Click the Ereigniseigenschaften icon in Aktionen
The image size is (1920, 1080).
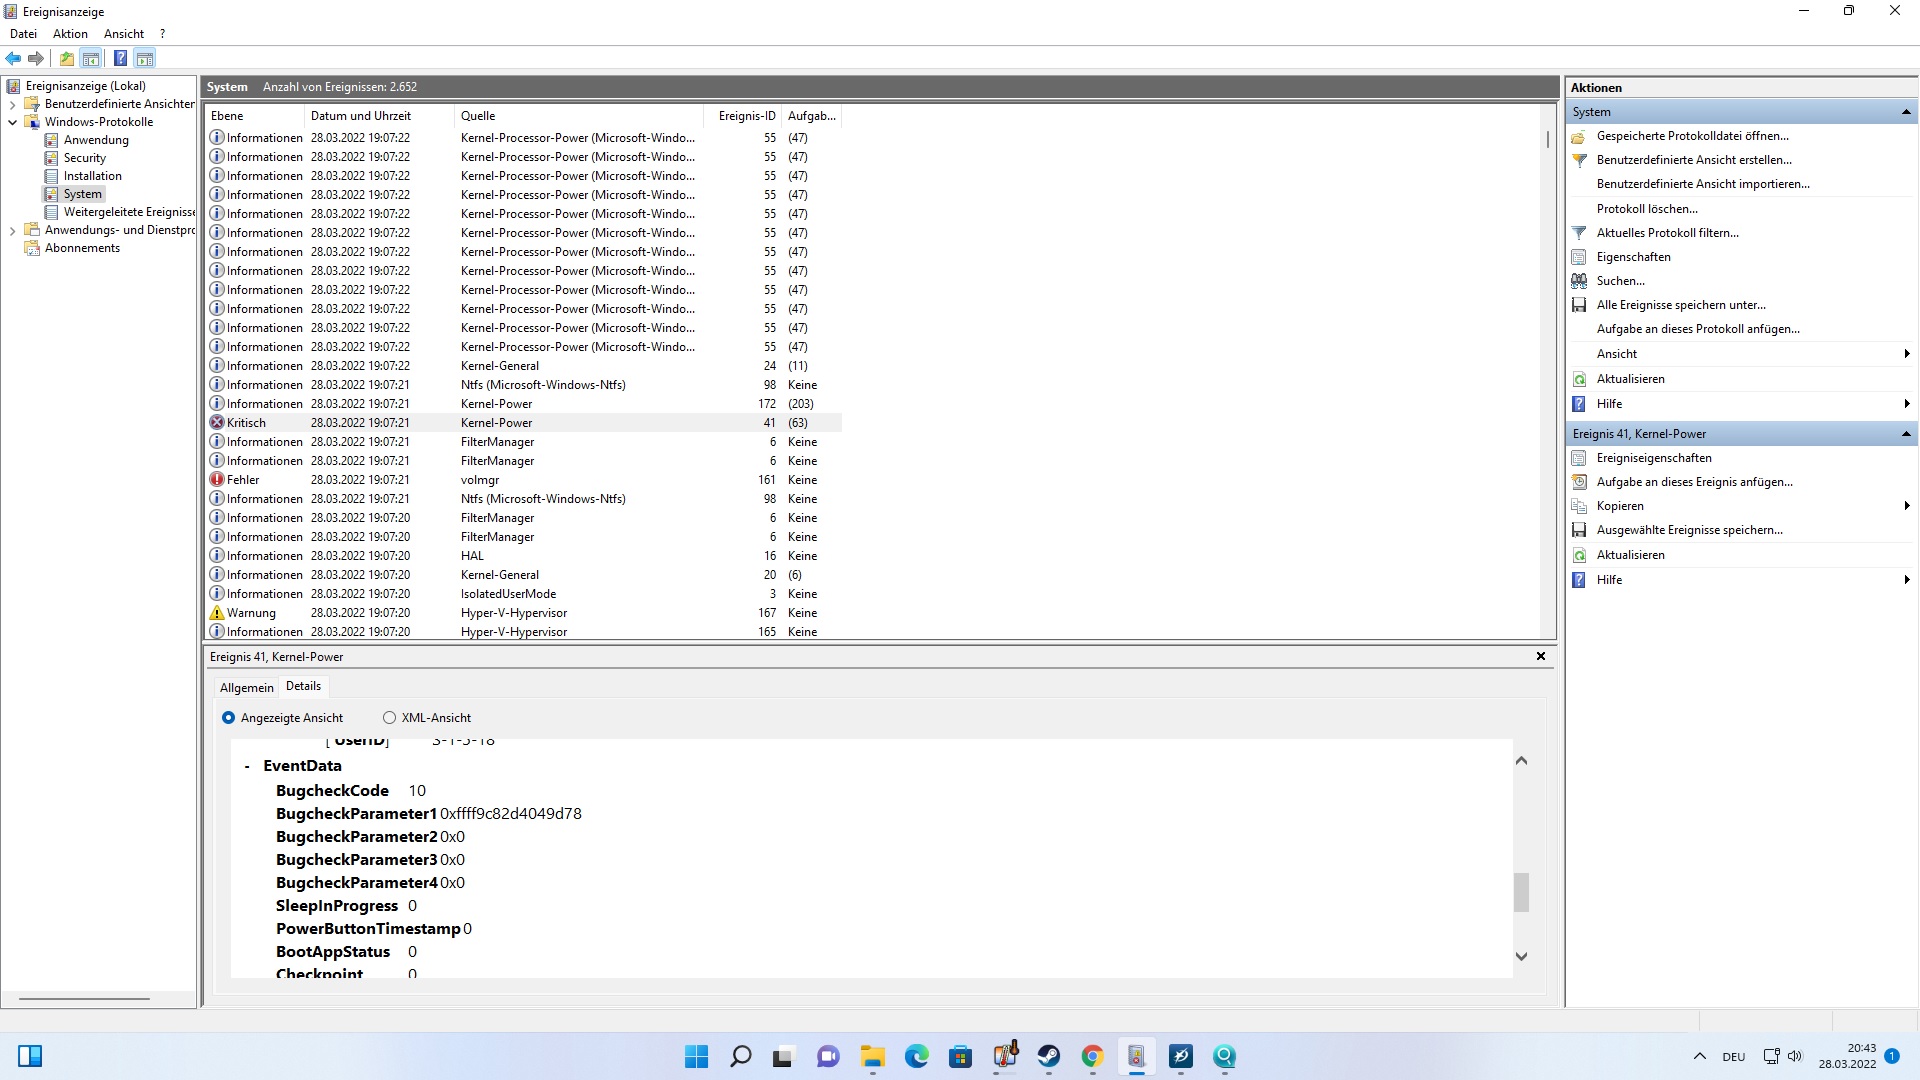pos(1579,458)
